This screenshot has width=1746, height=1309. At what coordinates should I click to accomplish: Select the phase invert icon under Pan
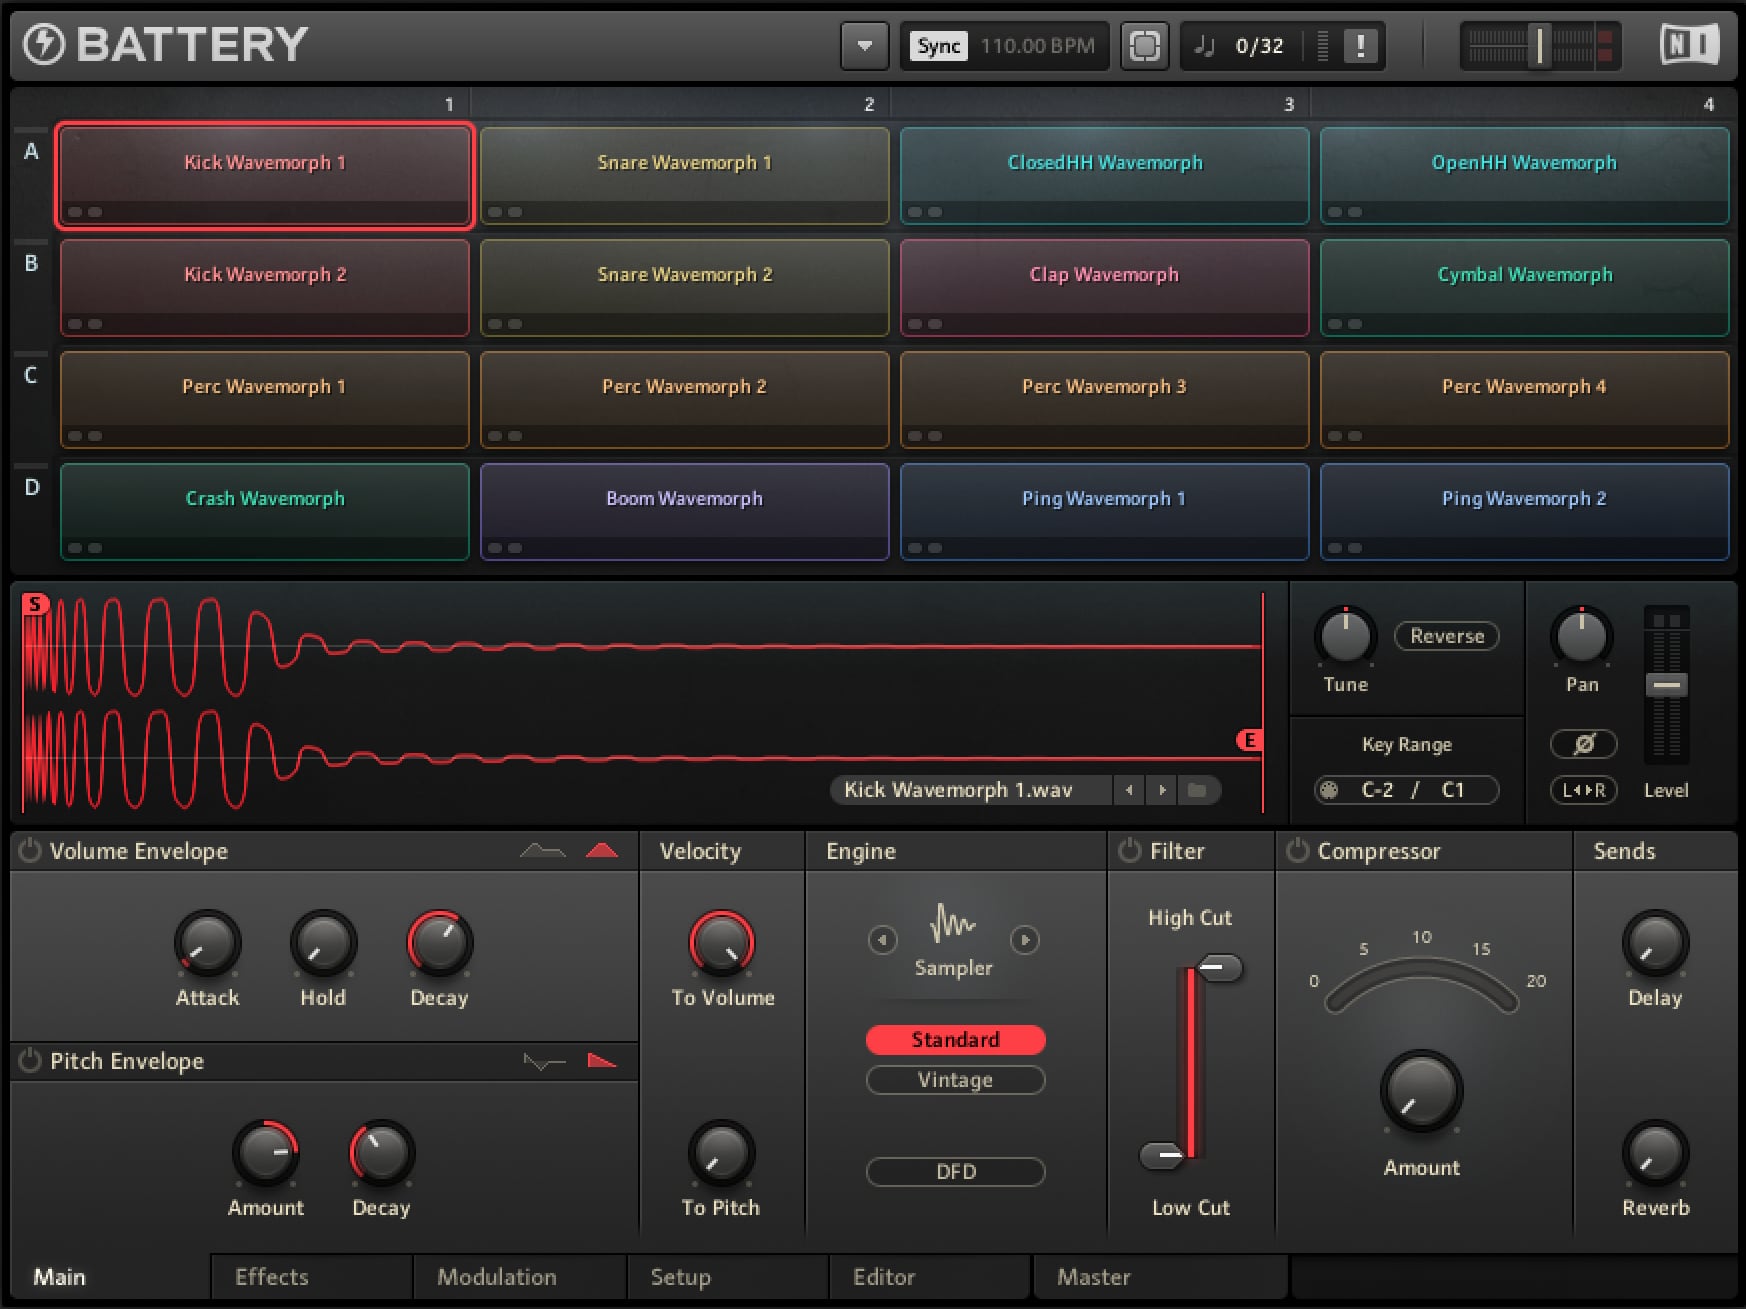click(x=1584, y=744)
